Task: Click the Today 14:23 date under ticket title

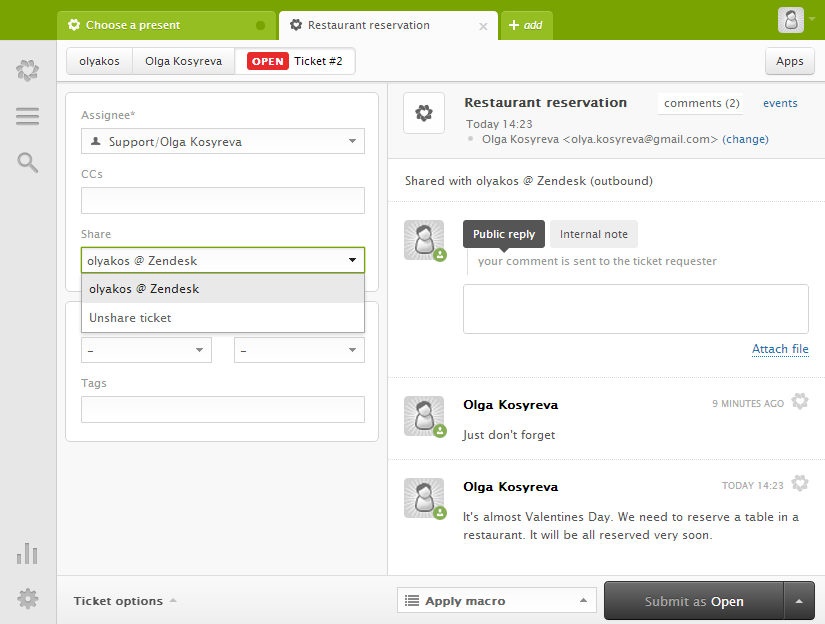Action: click(499, 124)
